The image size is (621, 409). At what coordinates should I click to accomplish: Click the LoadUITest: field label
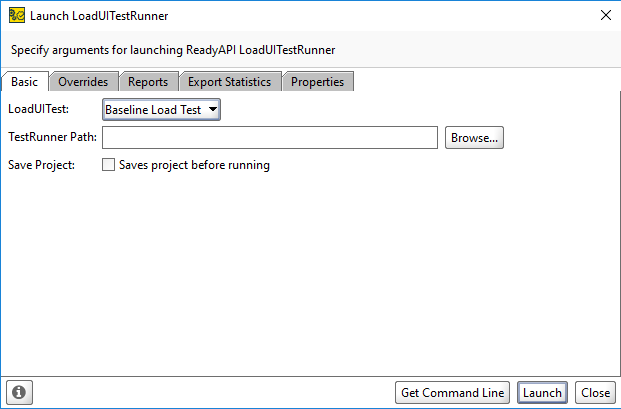tap(38, 109)
